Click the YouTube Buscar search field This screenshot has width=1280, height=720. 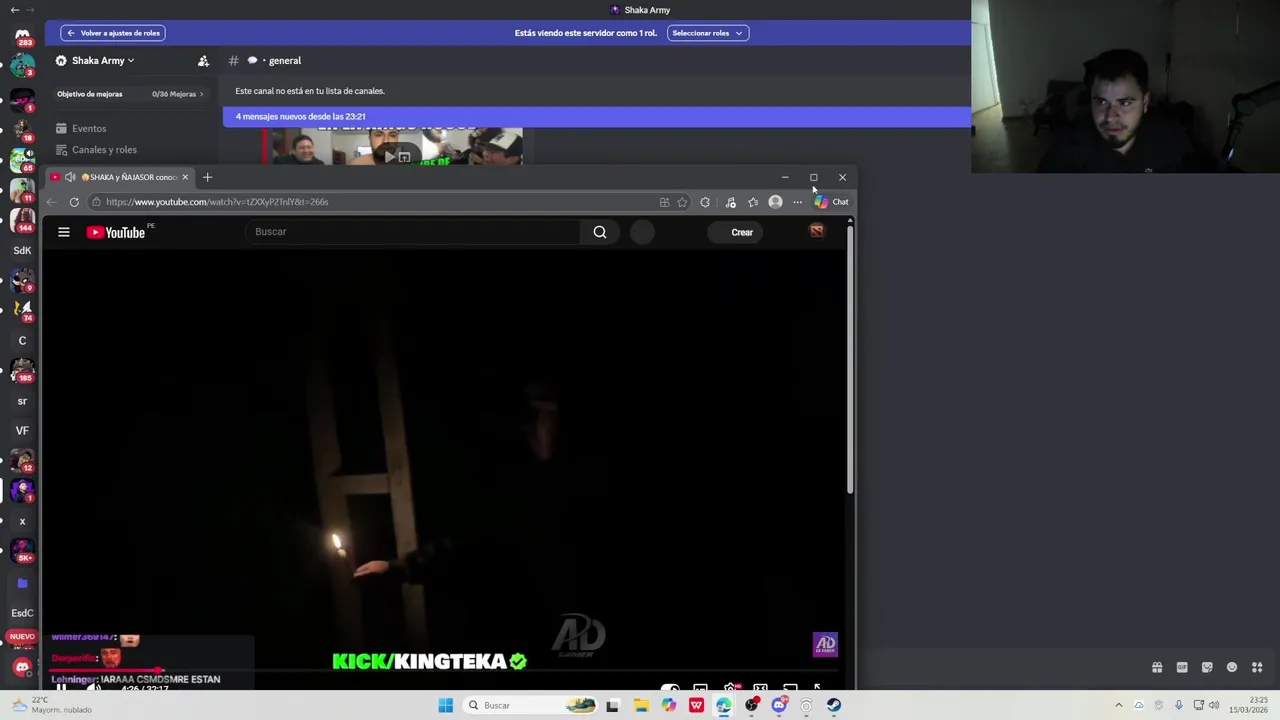tap(413, 232)
